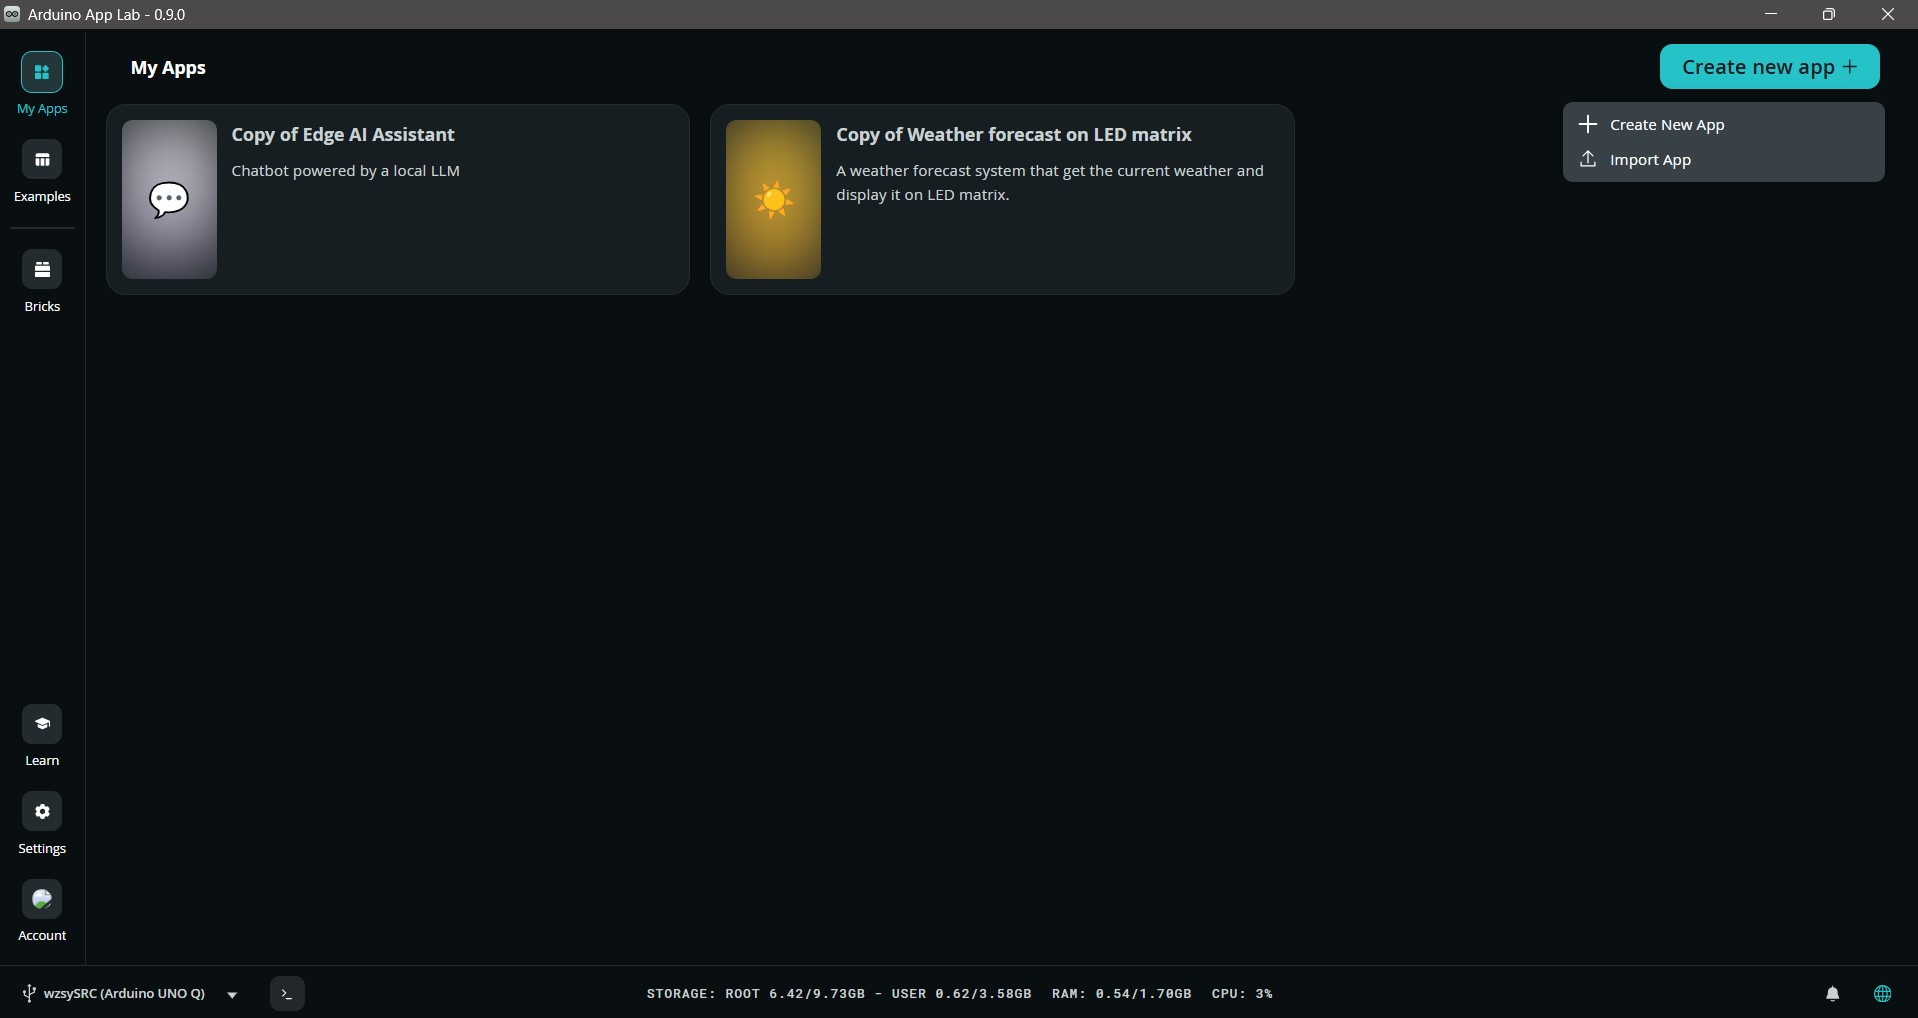Click the Chatbot powered by a local LLM description

click(x=346, y=171)
